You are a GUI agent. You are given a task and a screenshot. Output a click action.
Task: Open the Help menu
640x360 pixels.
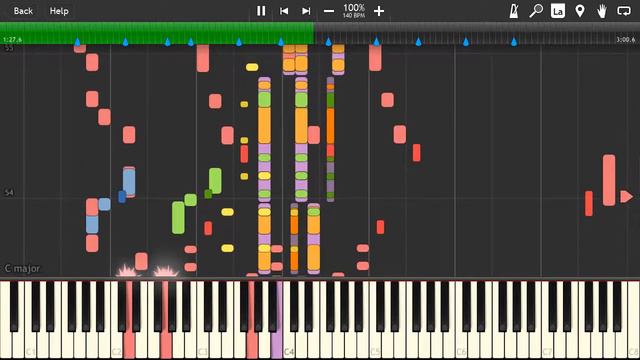(59, 11)
